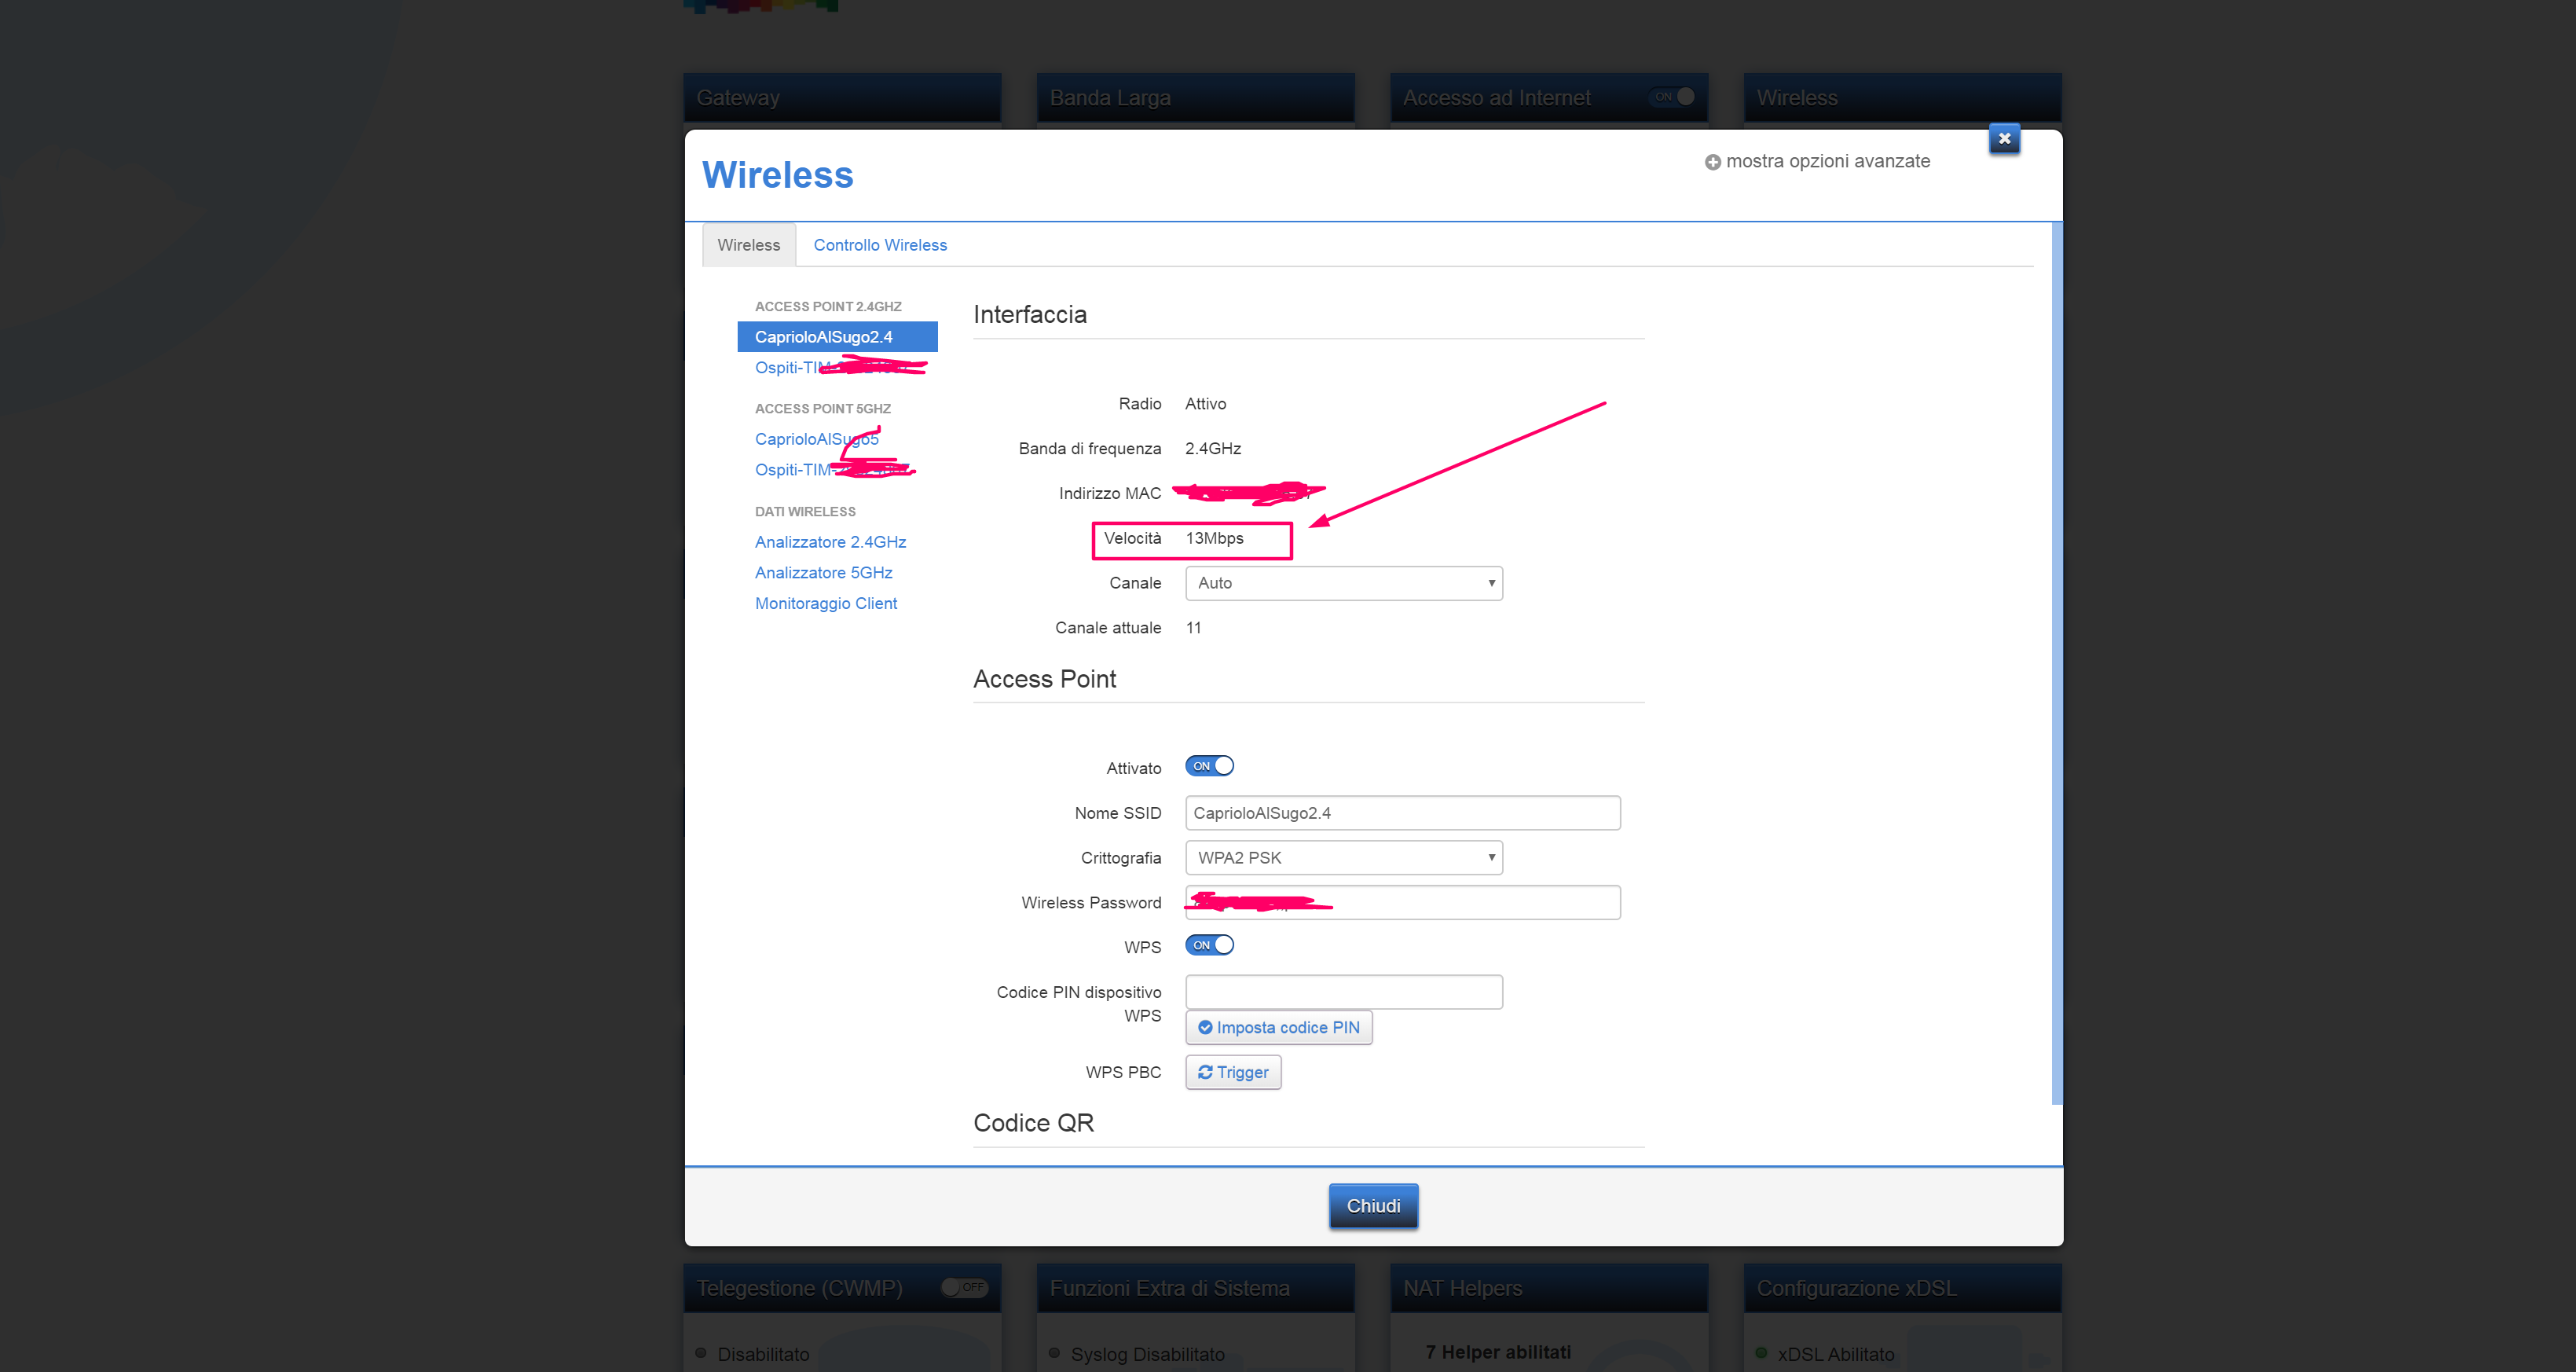This screenshot has width=2576, height=1372.
Task: Open the Crittografia dropdown
Action: point(1344,858)
